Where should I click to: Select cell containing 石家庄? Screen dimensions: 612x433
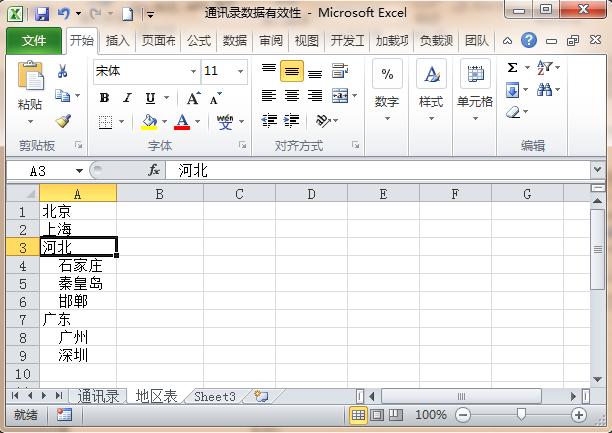[78, 265]
